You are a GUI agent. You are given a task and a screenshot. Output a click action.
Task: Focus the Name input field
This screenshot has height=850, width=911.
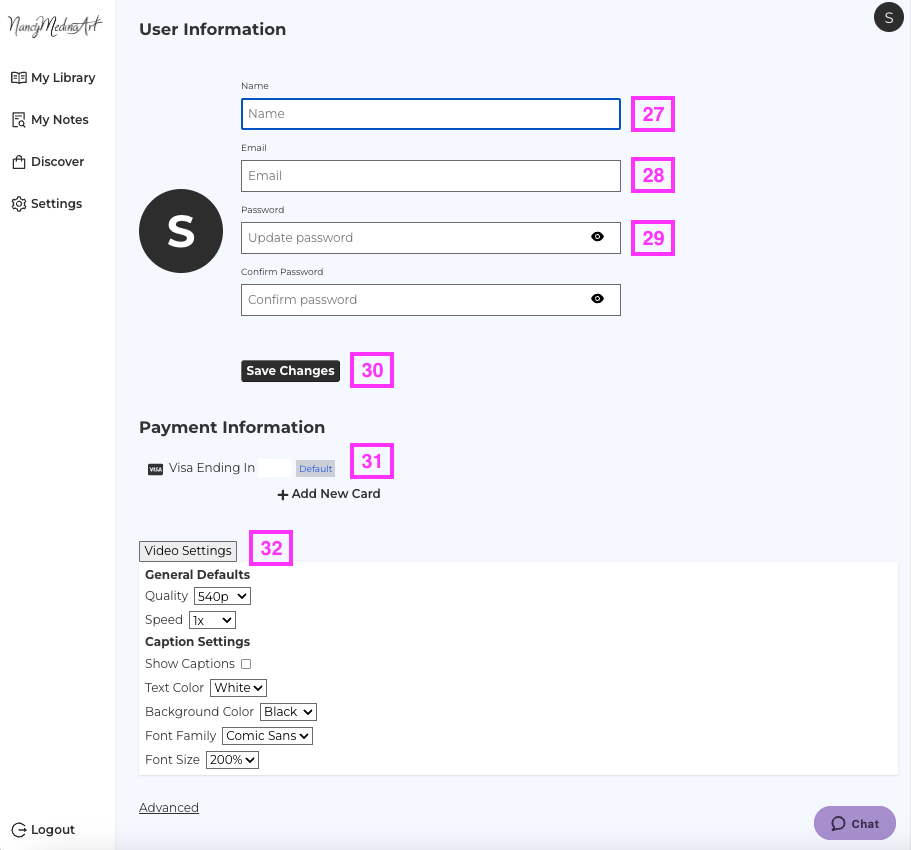pos(431,114)
